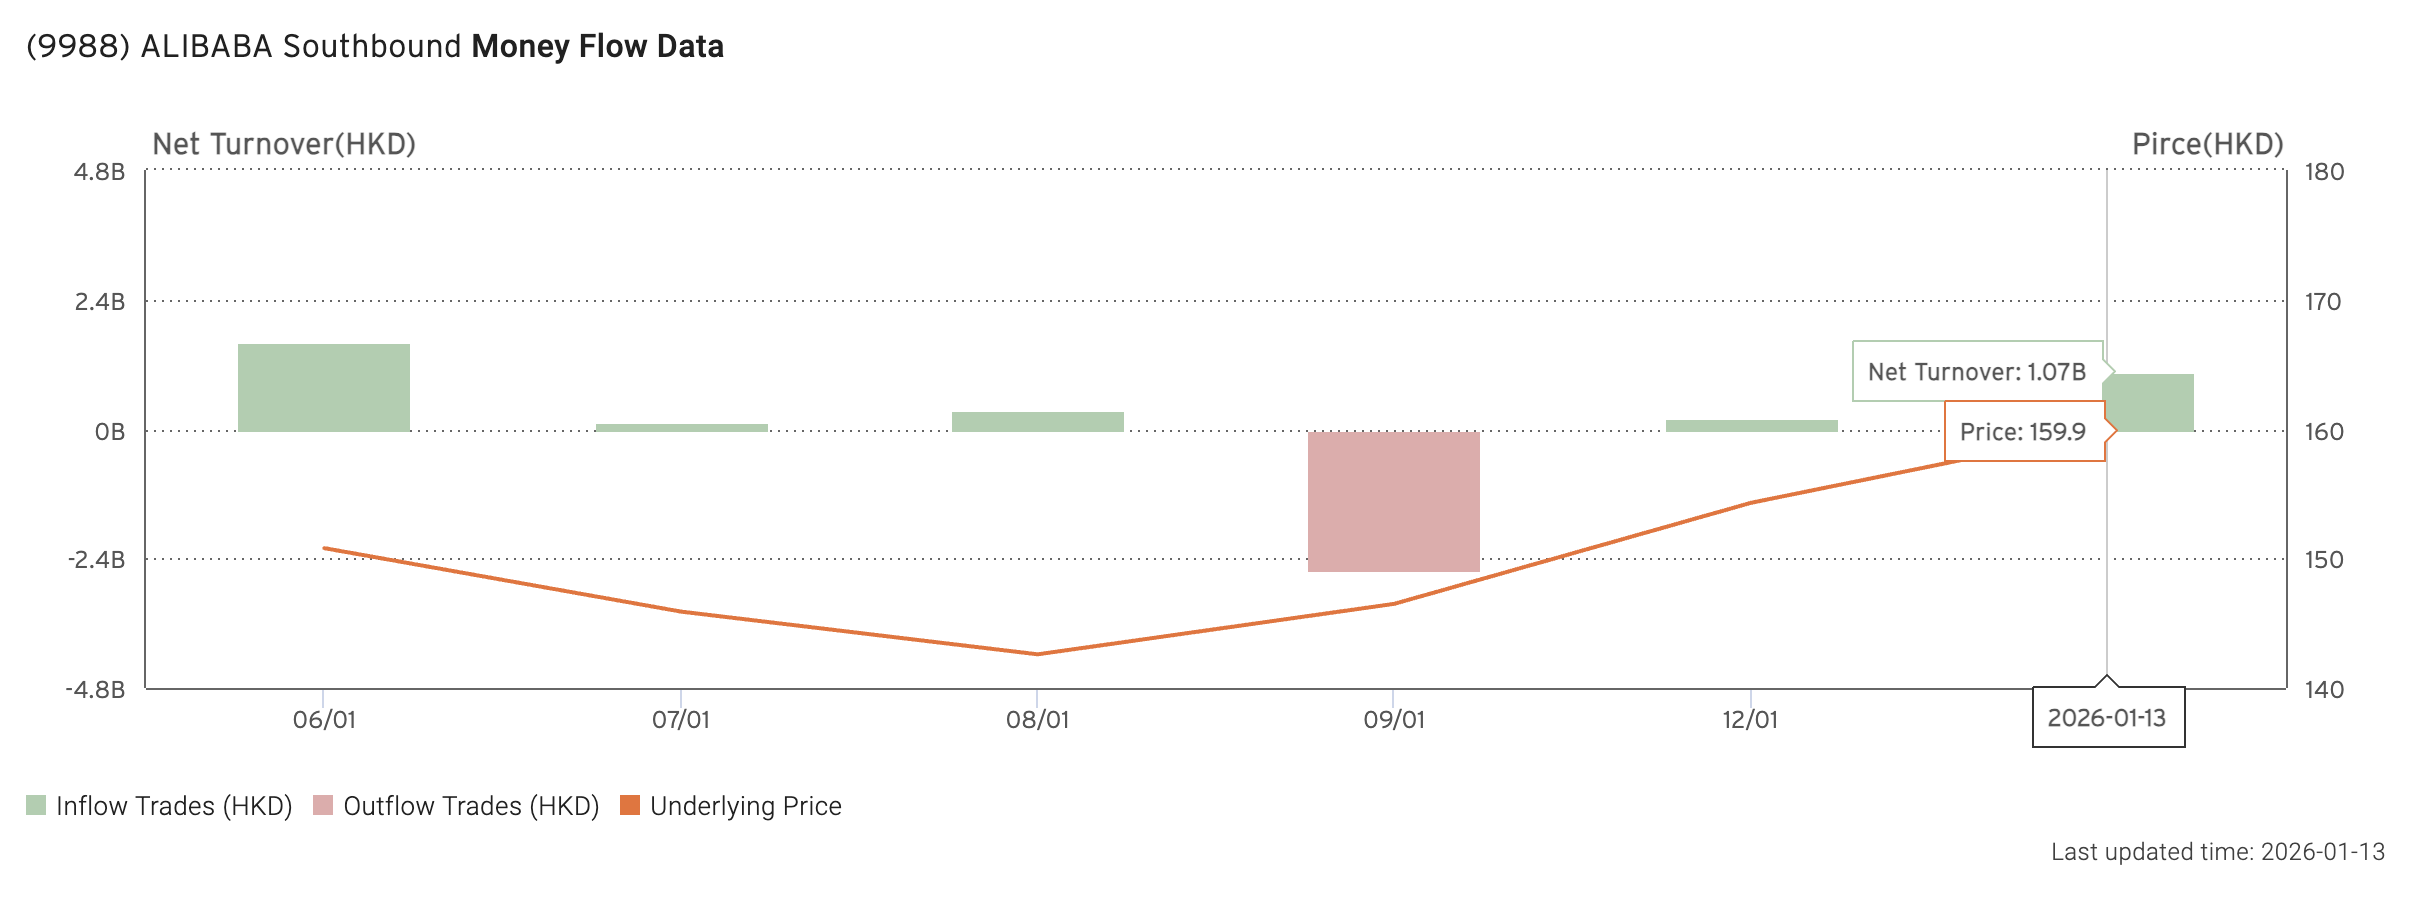Click the green Inflow Trades legend swatch

pos(36,806)
